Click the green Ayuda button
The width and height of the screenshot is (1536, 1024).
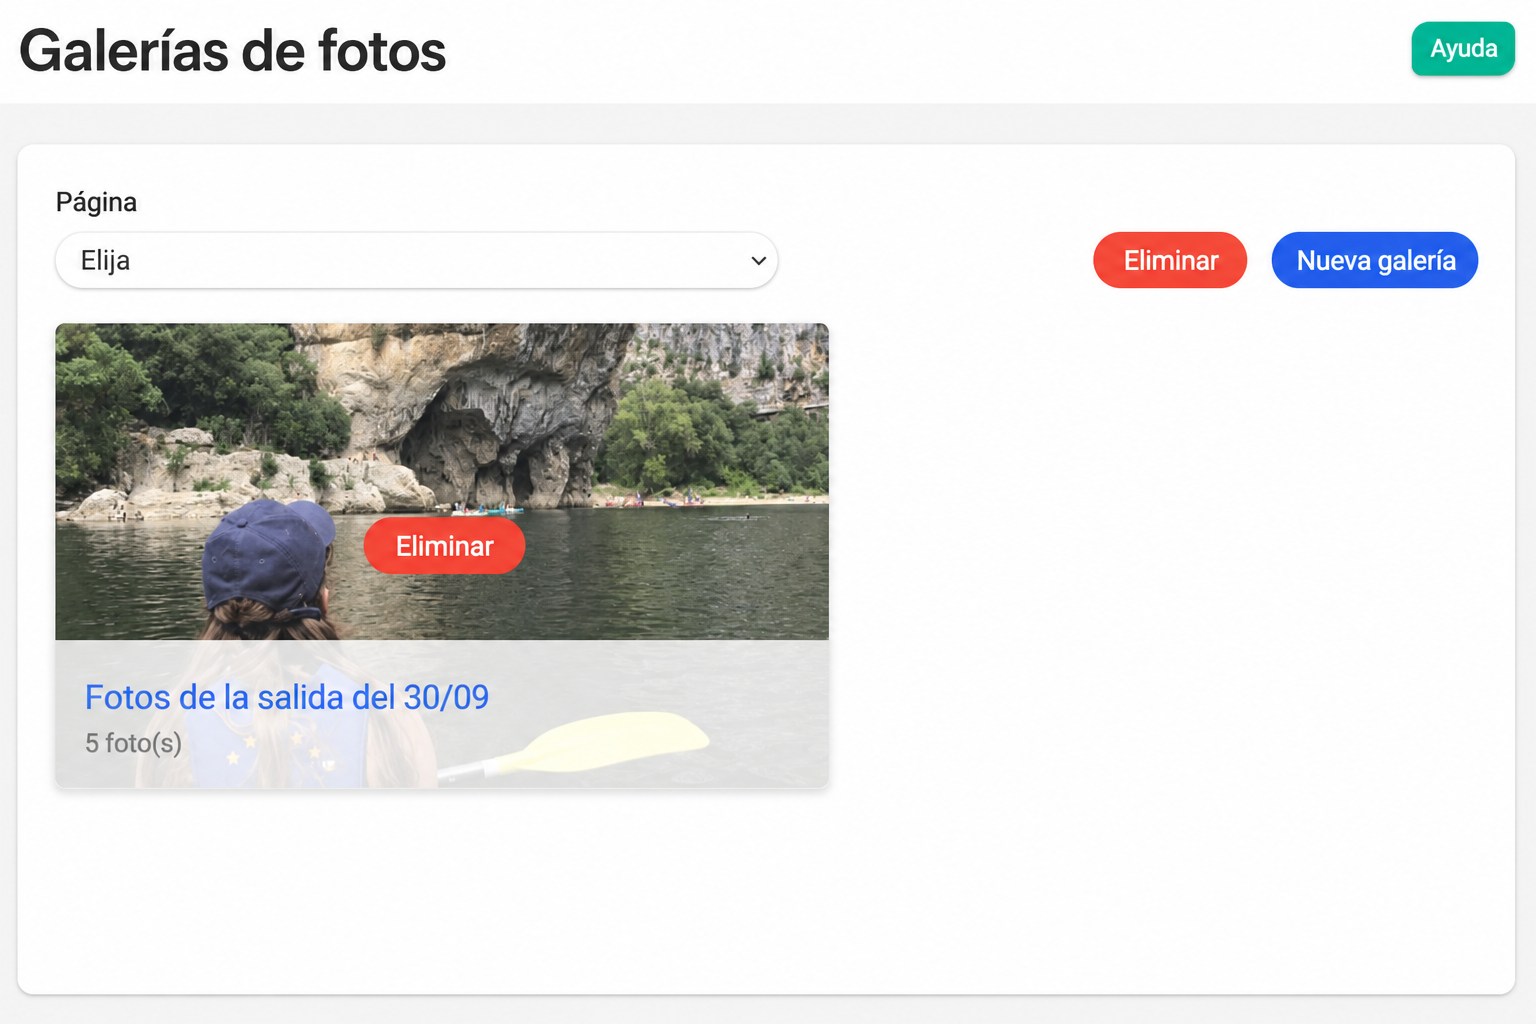coord(1462,48)
